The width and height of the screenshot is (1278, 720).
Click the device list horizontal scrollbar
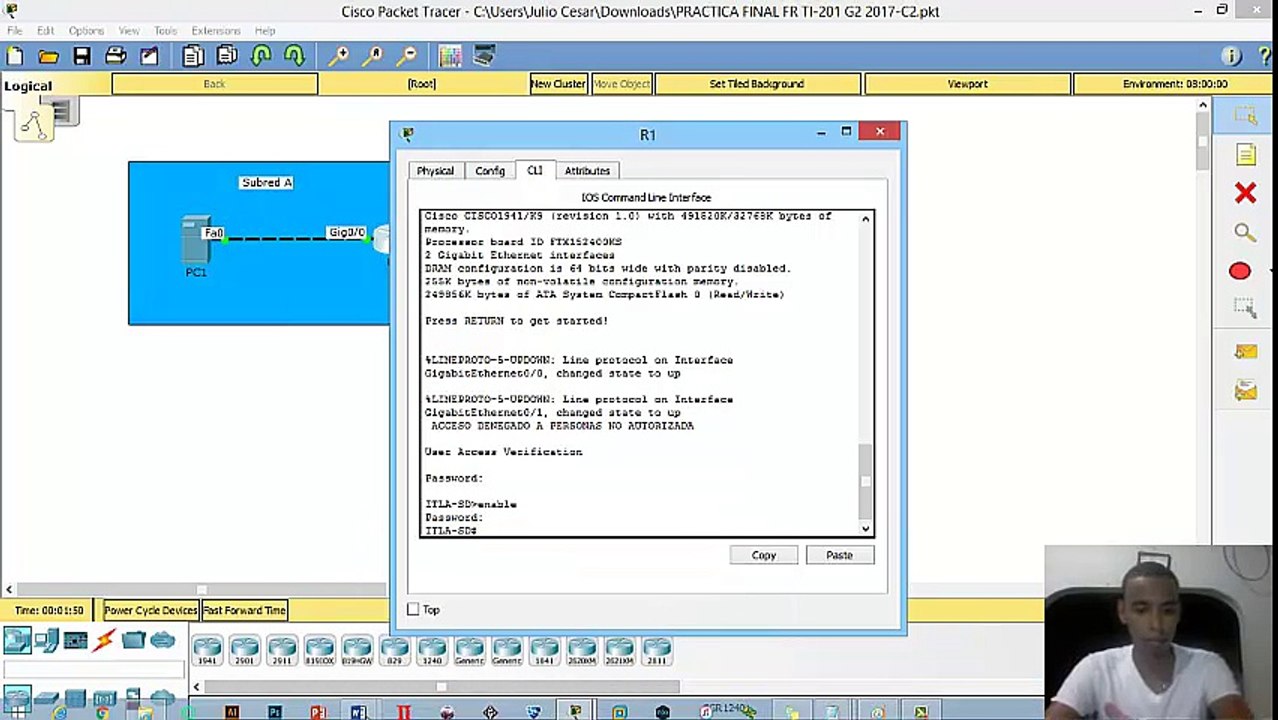pyautogui.click(x=440, y=686)
